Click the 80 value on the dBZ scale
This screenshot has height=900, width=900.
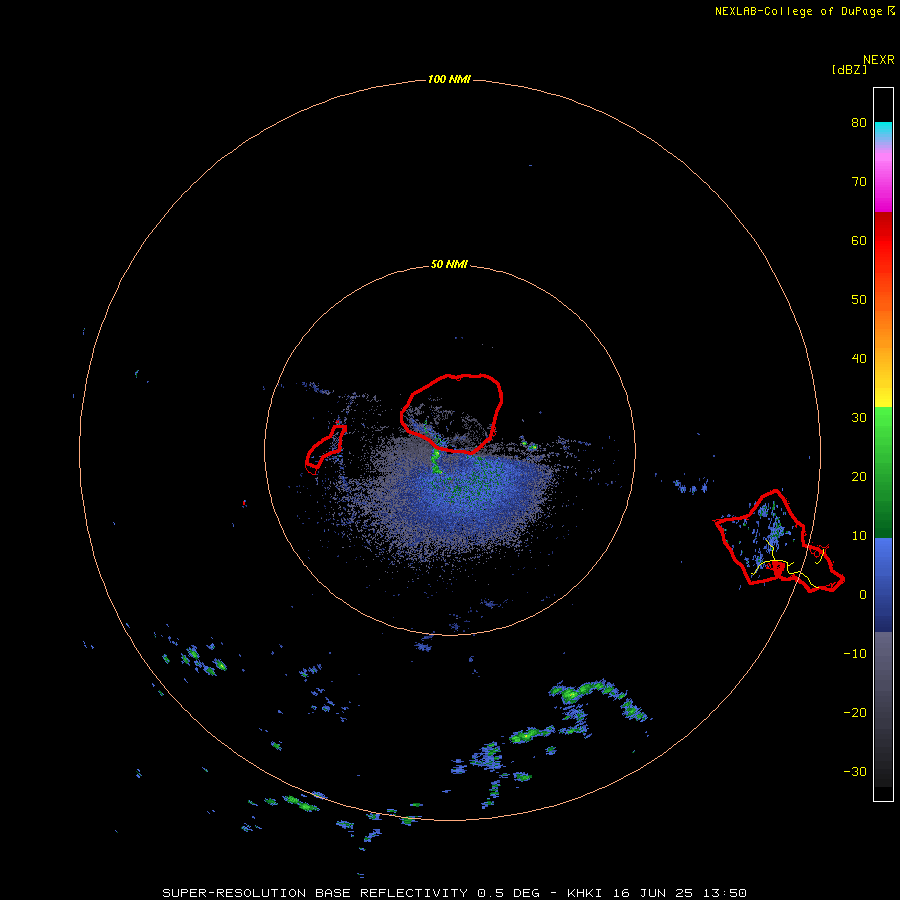pyautogui.click(x=859, y=123)
